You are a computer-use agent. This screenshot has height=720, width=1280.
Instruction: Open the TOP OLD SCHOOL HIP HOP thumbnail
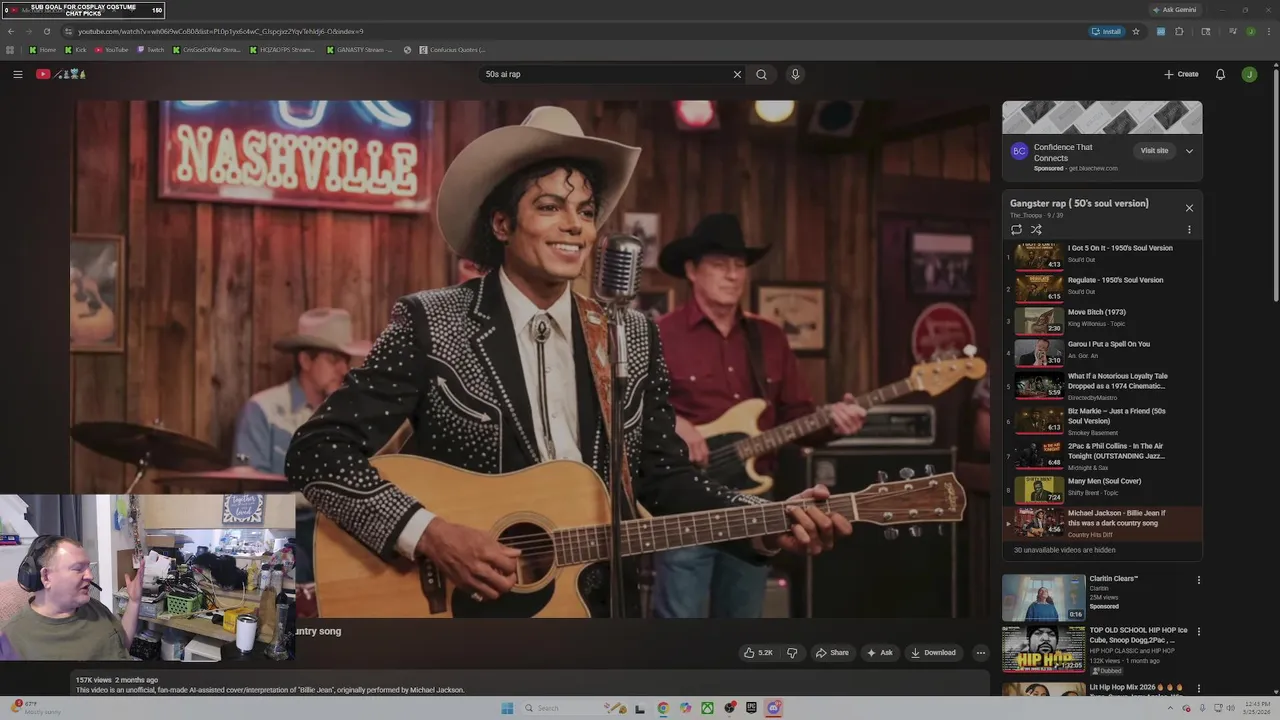coord(1043,649)
